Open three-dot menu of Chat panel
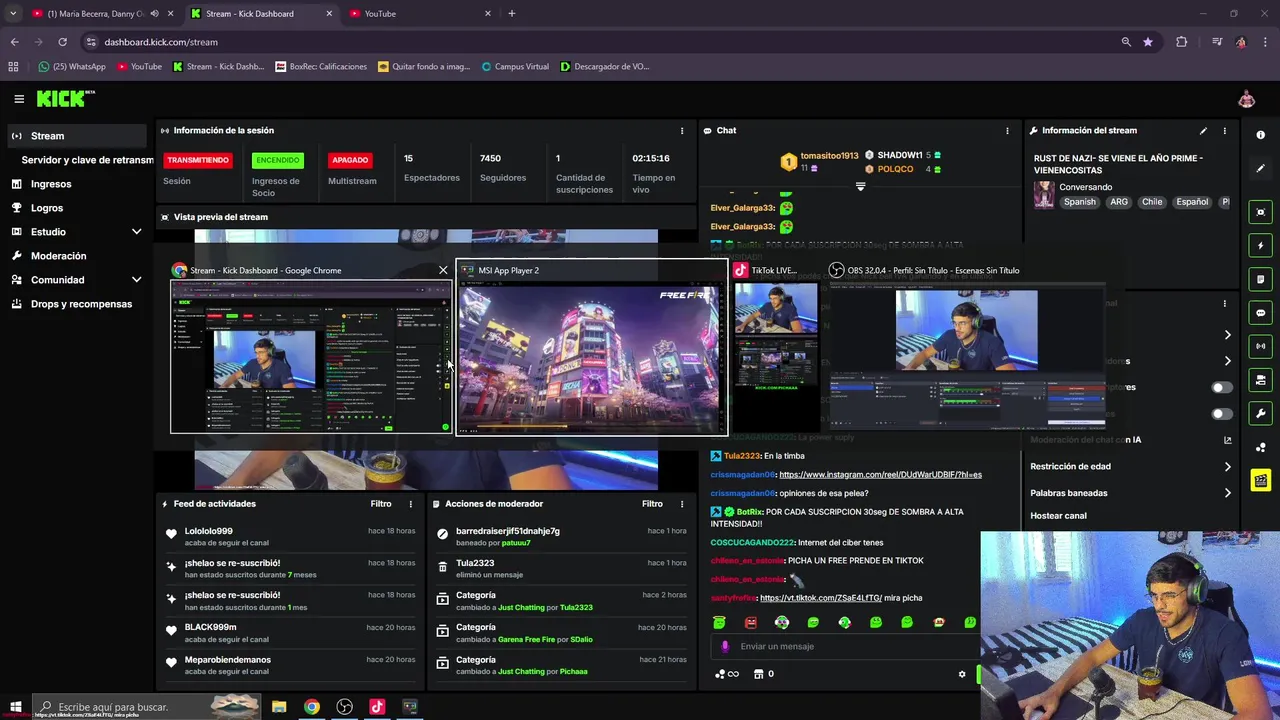Image resolution: width=1280 pixels, height=720 pixels. [x=1007, y=131]
